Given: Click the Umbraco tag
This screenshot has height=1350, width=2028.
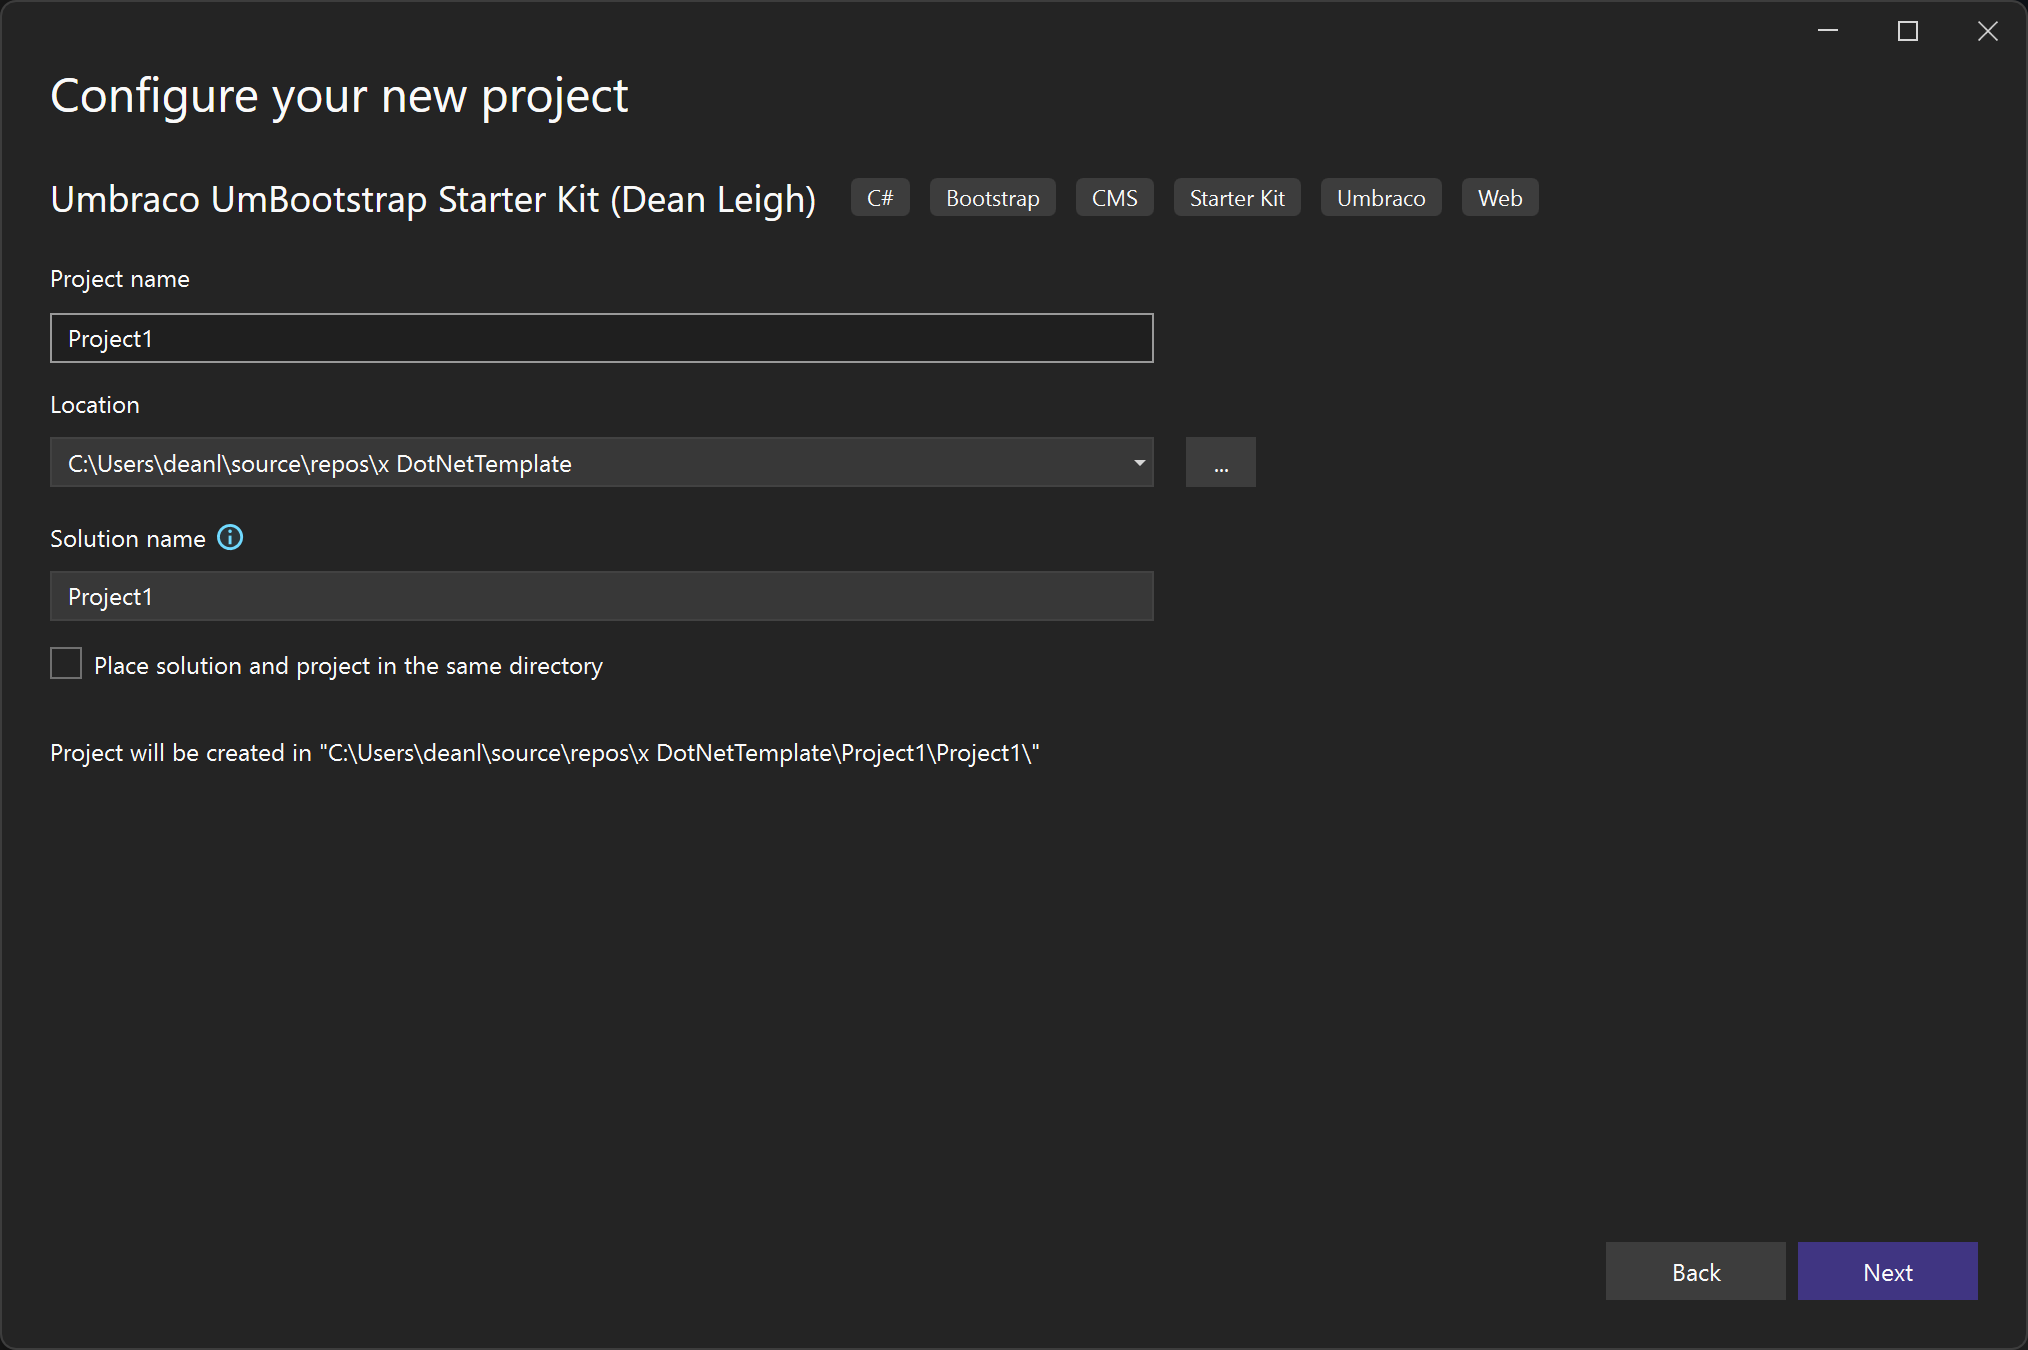Looking at the screenshot, I should pyautogui.click(x=1380, y=198).
